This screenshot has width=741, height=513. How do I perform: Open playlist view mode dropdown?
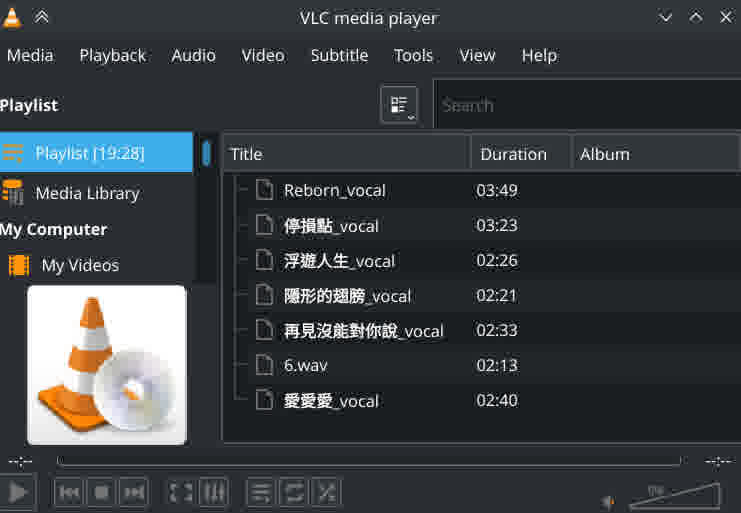pyautogui.click(x=399, y=105)
